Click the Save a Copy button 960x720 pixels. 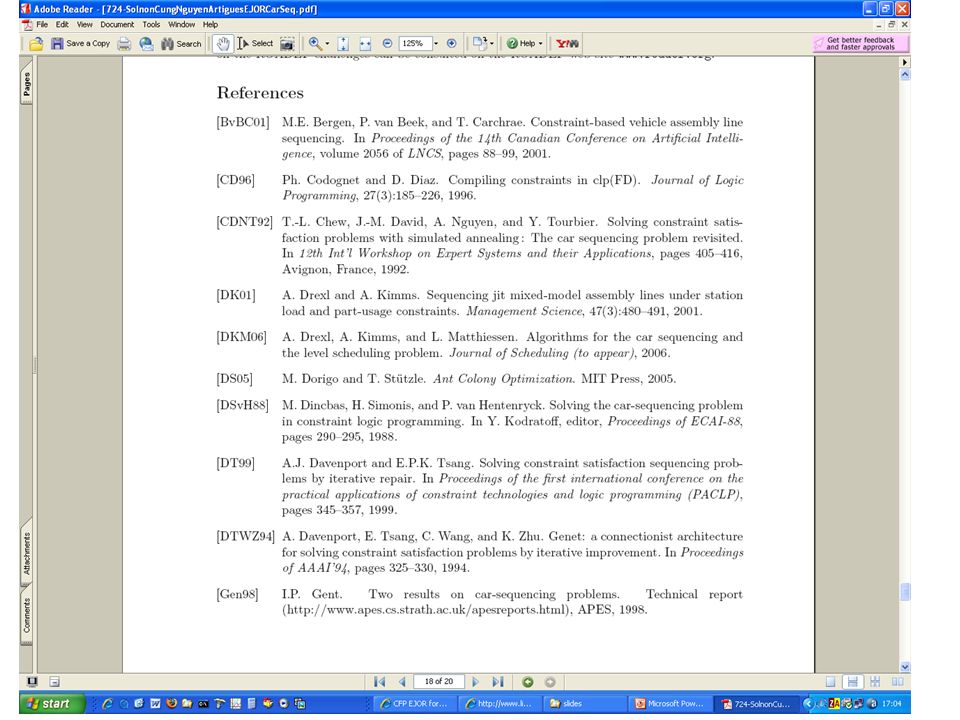(x=80, y=43)
